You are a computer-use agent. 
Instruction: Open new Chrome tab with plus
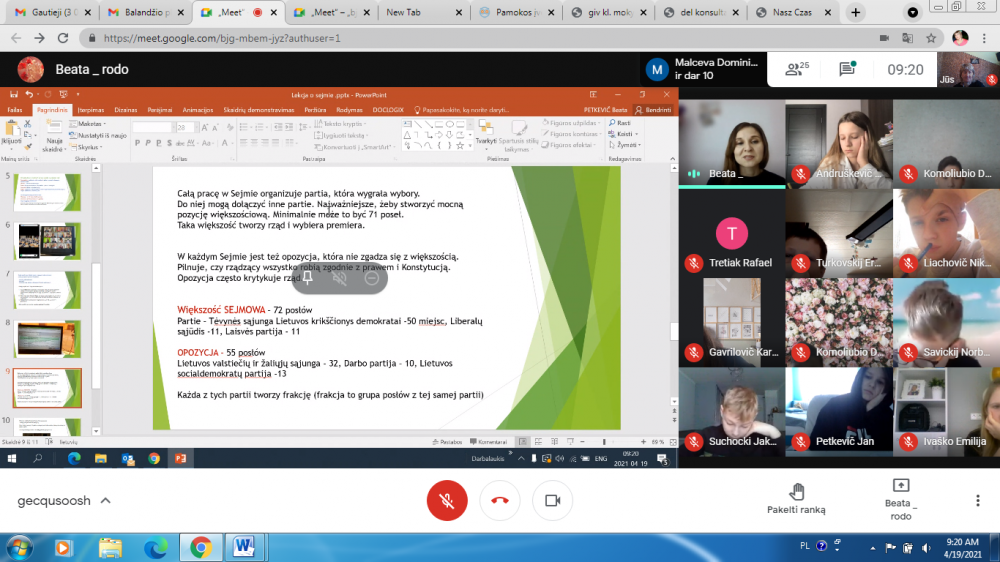pos(856,12)
